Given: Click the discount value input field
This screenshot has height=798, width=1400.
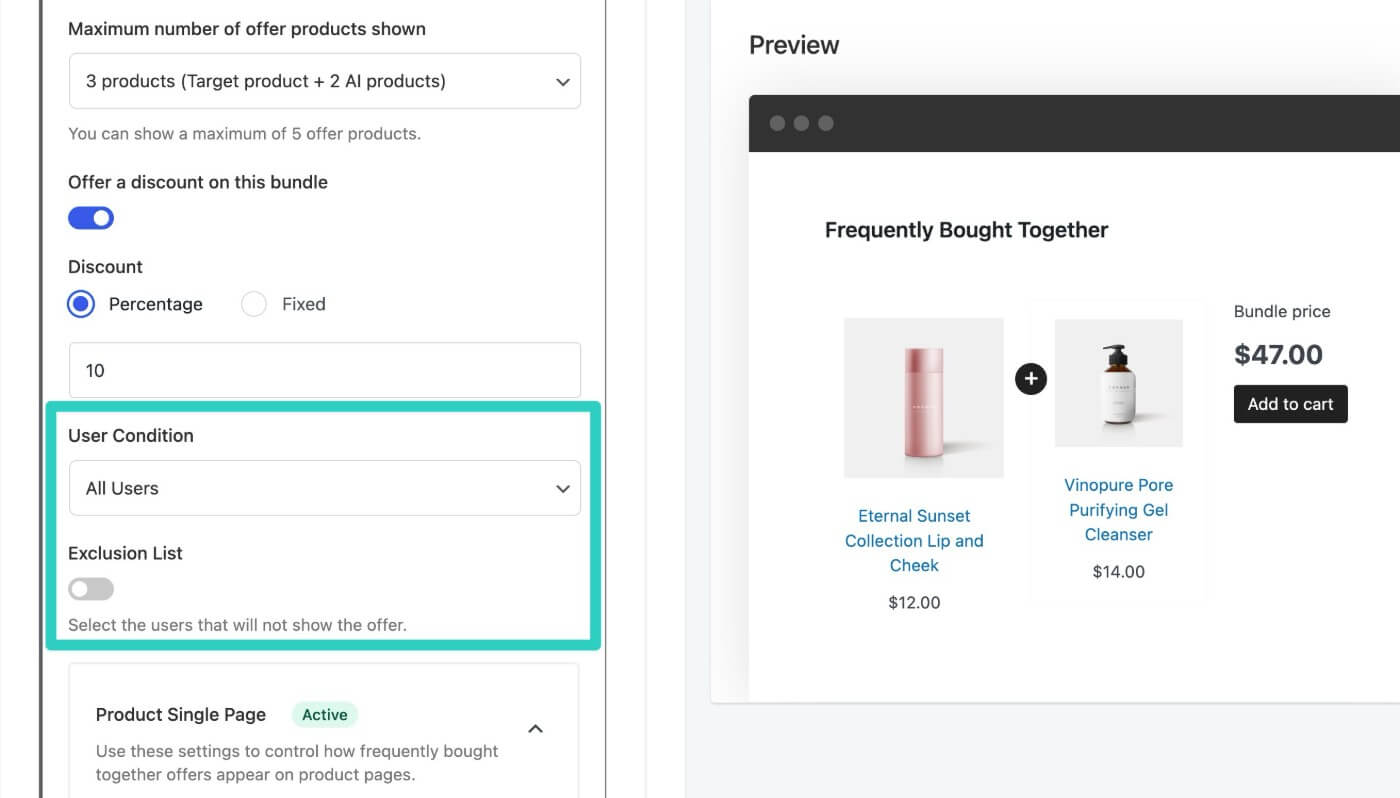Looking at the screenshot, I should tap(325, 370).
